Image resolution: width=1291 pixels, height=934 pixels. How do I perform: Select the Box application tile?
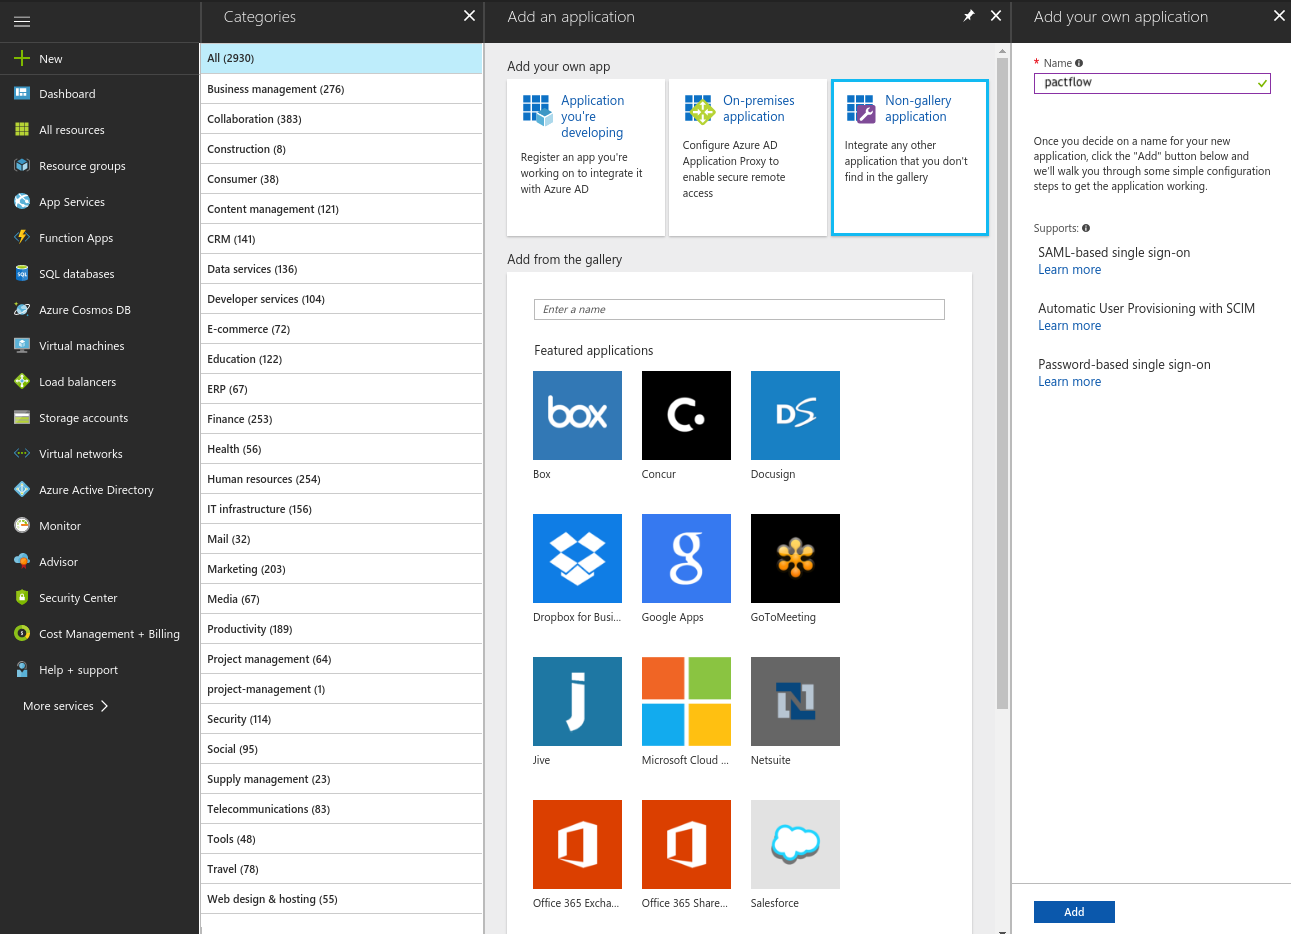click(x=577, y=415)
